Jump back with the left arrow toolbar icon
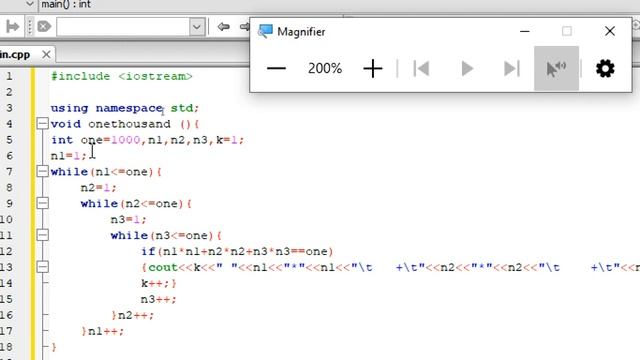The height and width of the screenshot is (360, 640). click(x=223, y=27)
